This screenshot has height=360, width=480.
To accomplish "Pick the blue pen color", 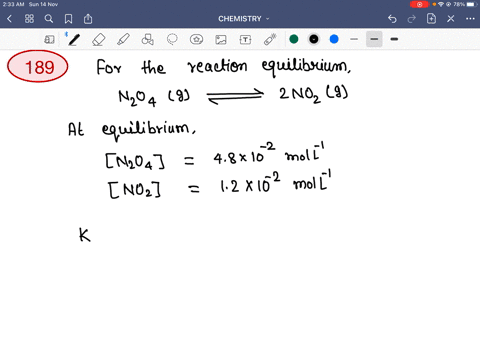I will [x=334, y=39].
